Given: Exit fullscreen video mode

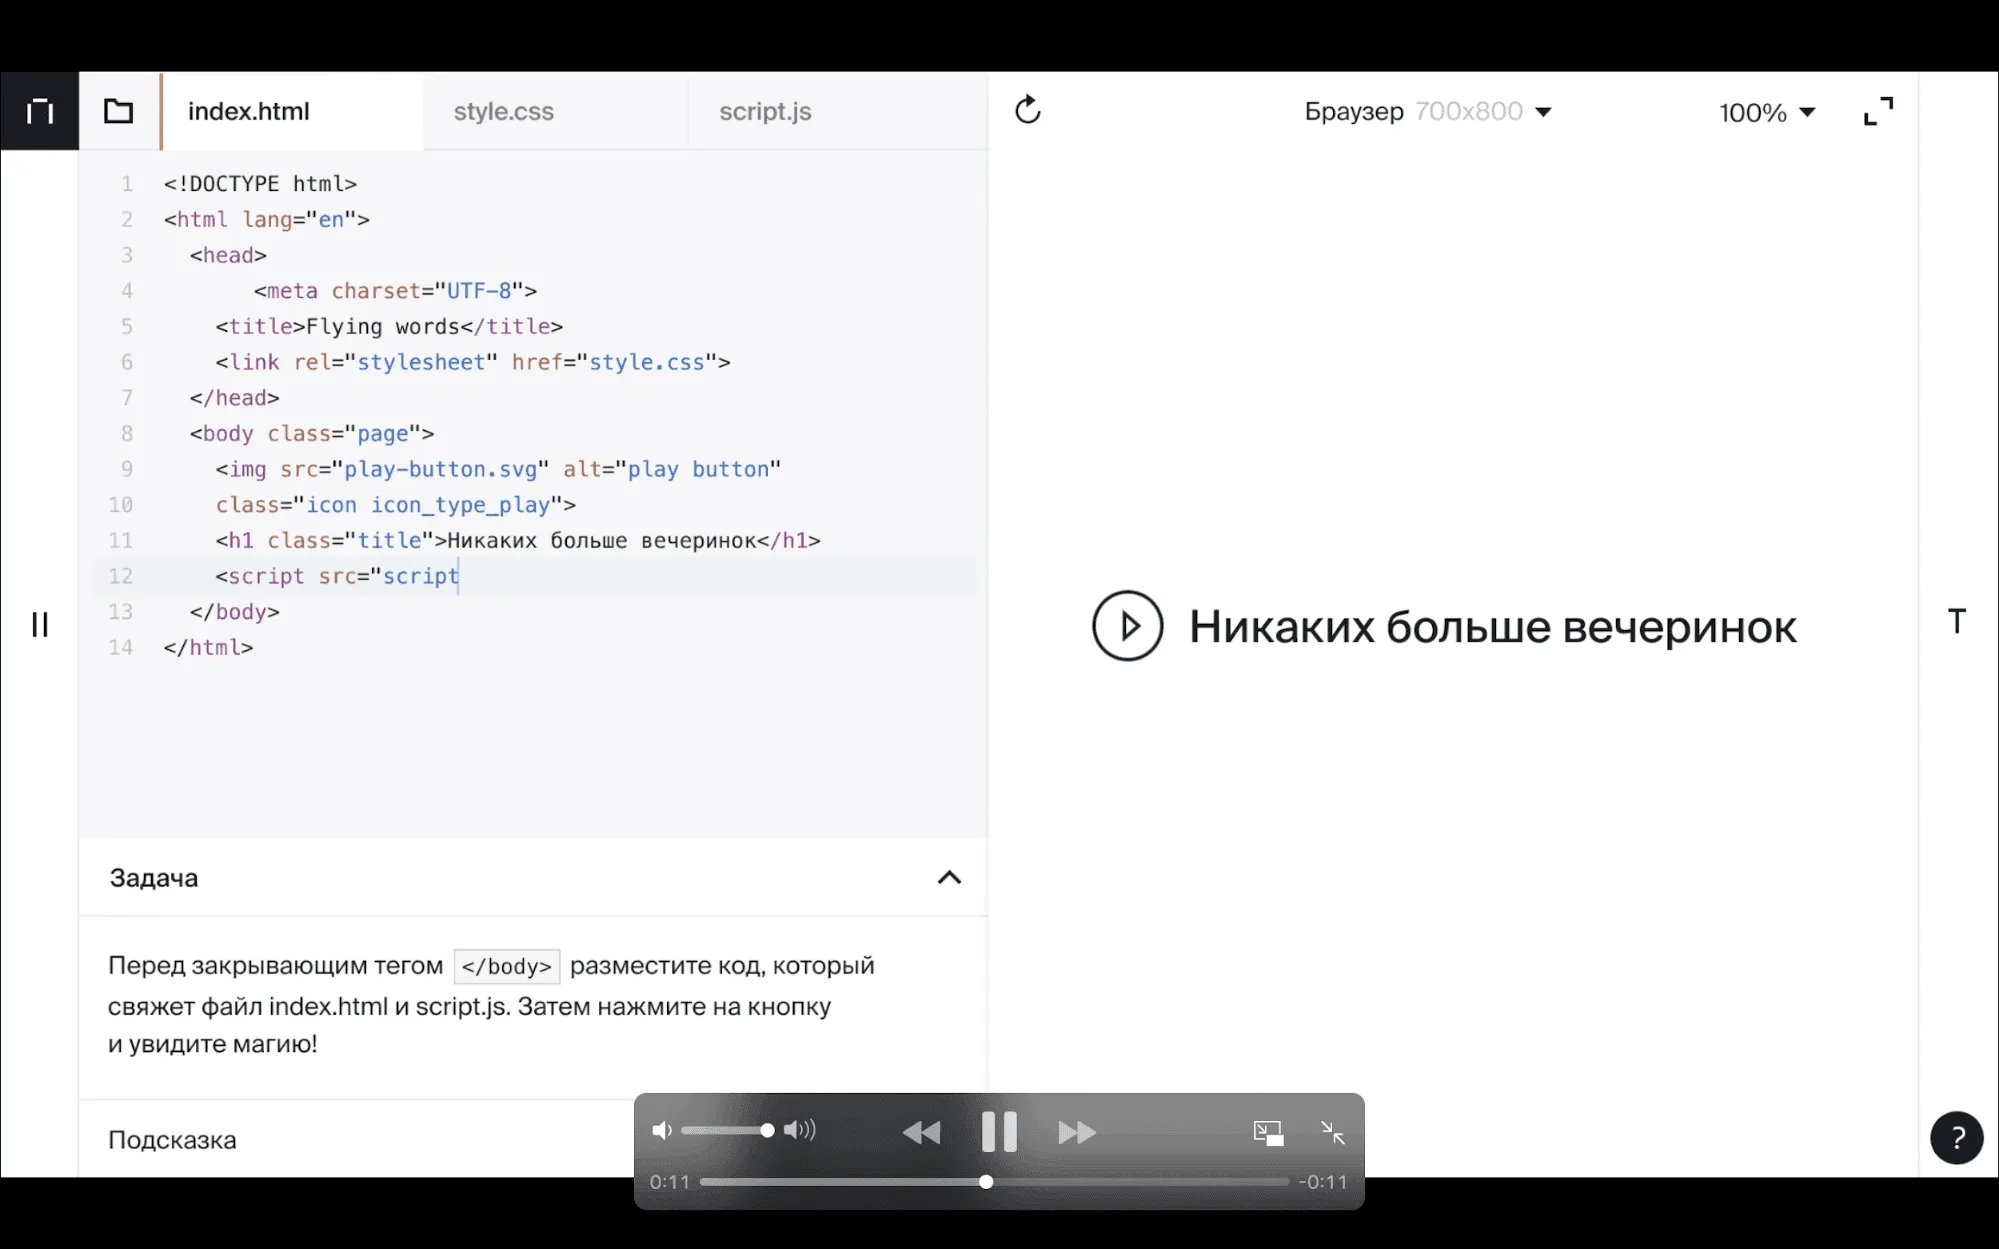Looking at the screenshot, I should tap(1333, 1132).
